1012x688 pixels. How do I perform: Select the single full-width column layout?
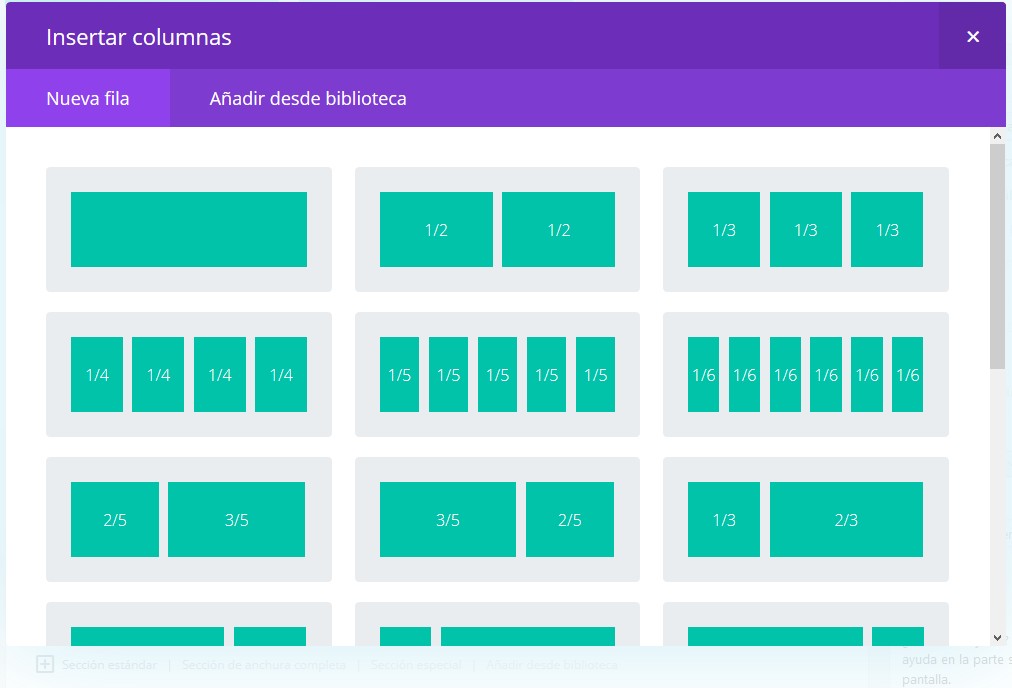(189, 229)
